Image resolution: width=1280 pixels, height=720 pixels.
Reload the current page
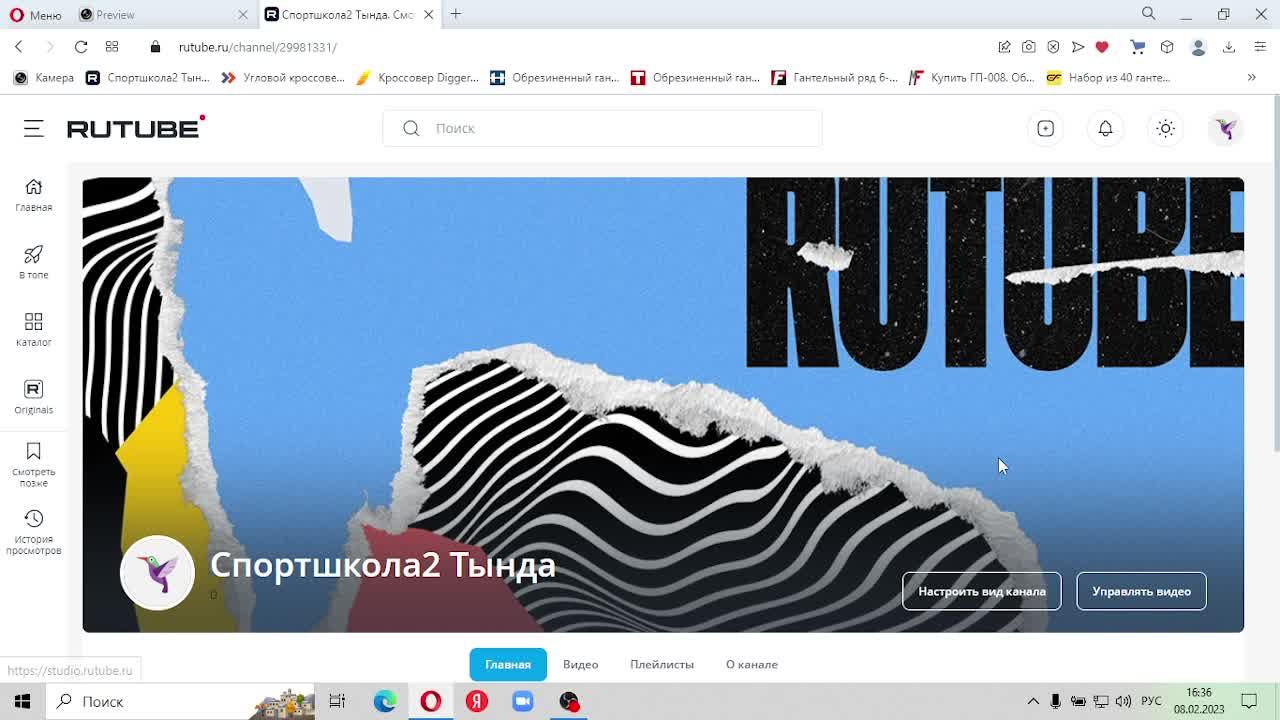[81, 47]
